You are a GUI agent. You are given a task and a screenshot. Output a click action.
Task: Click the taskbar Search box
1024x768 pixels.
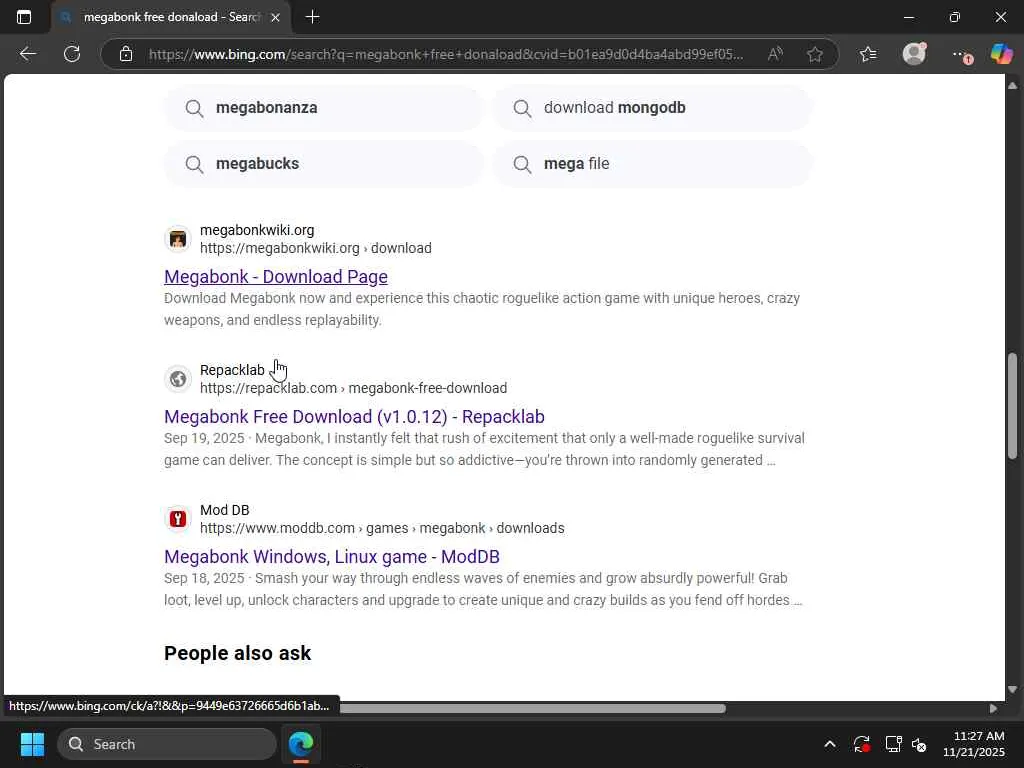[x=167, y=744]
